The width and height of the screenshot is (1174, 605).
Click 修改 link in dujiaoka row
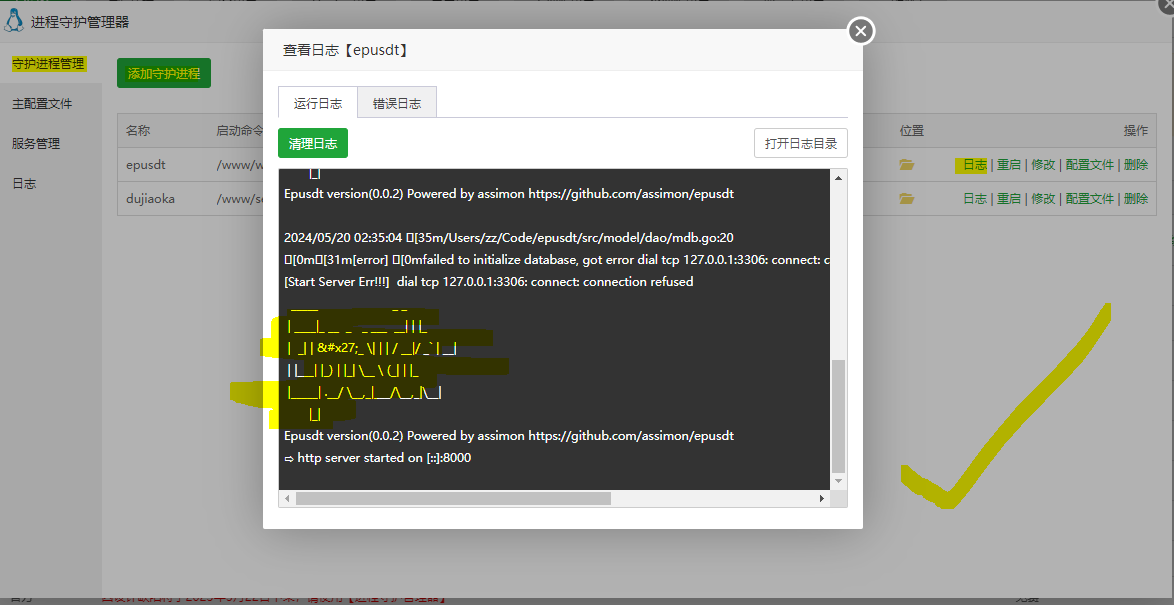[x=1043, y=198]
